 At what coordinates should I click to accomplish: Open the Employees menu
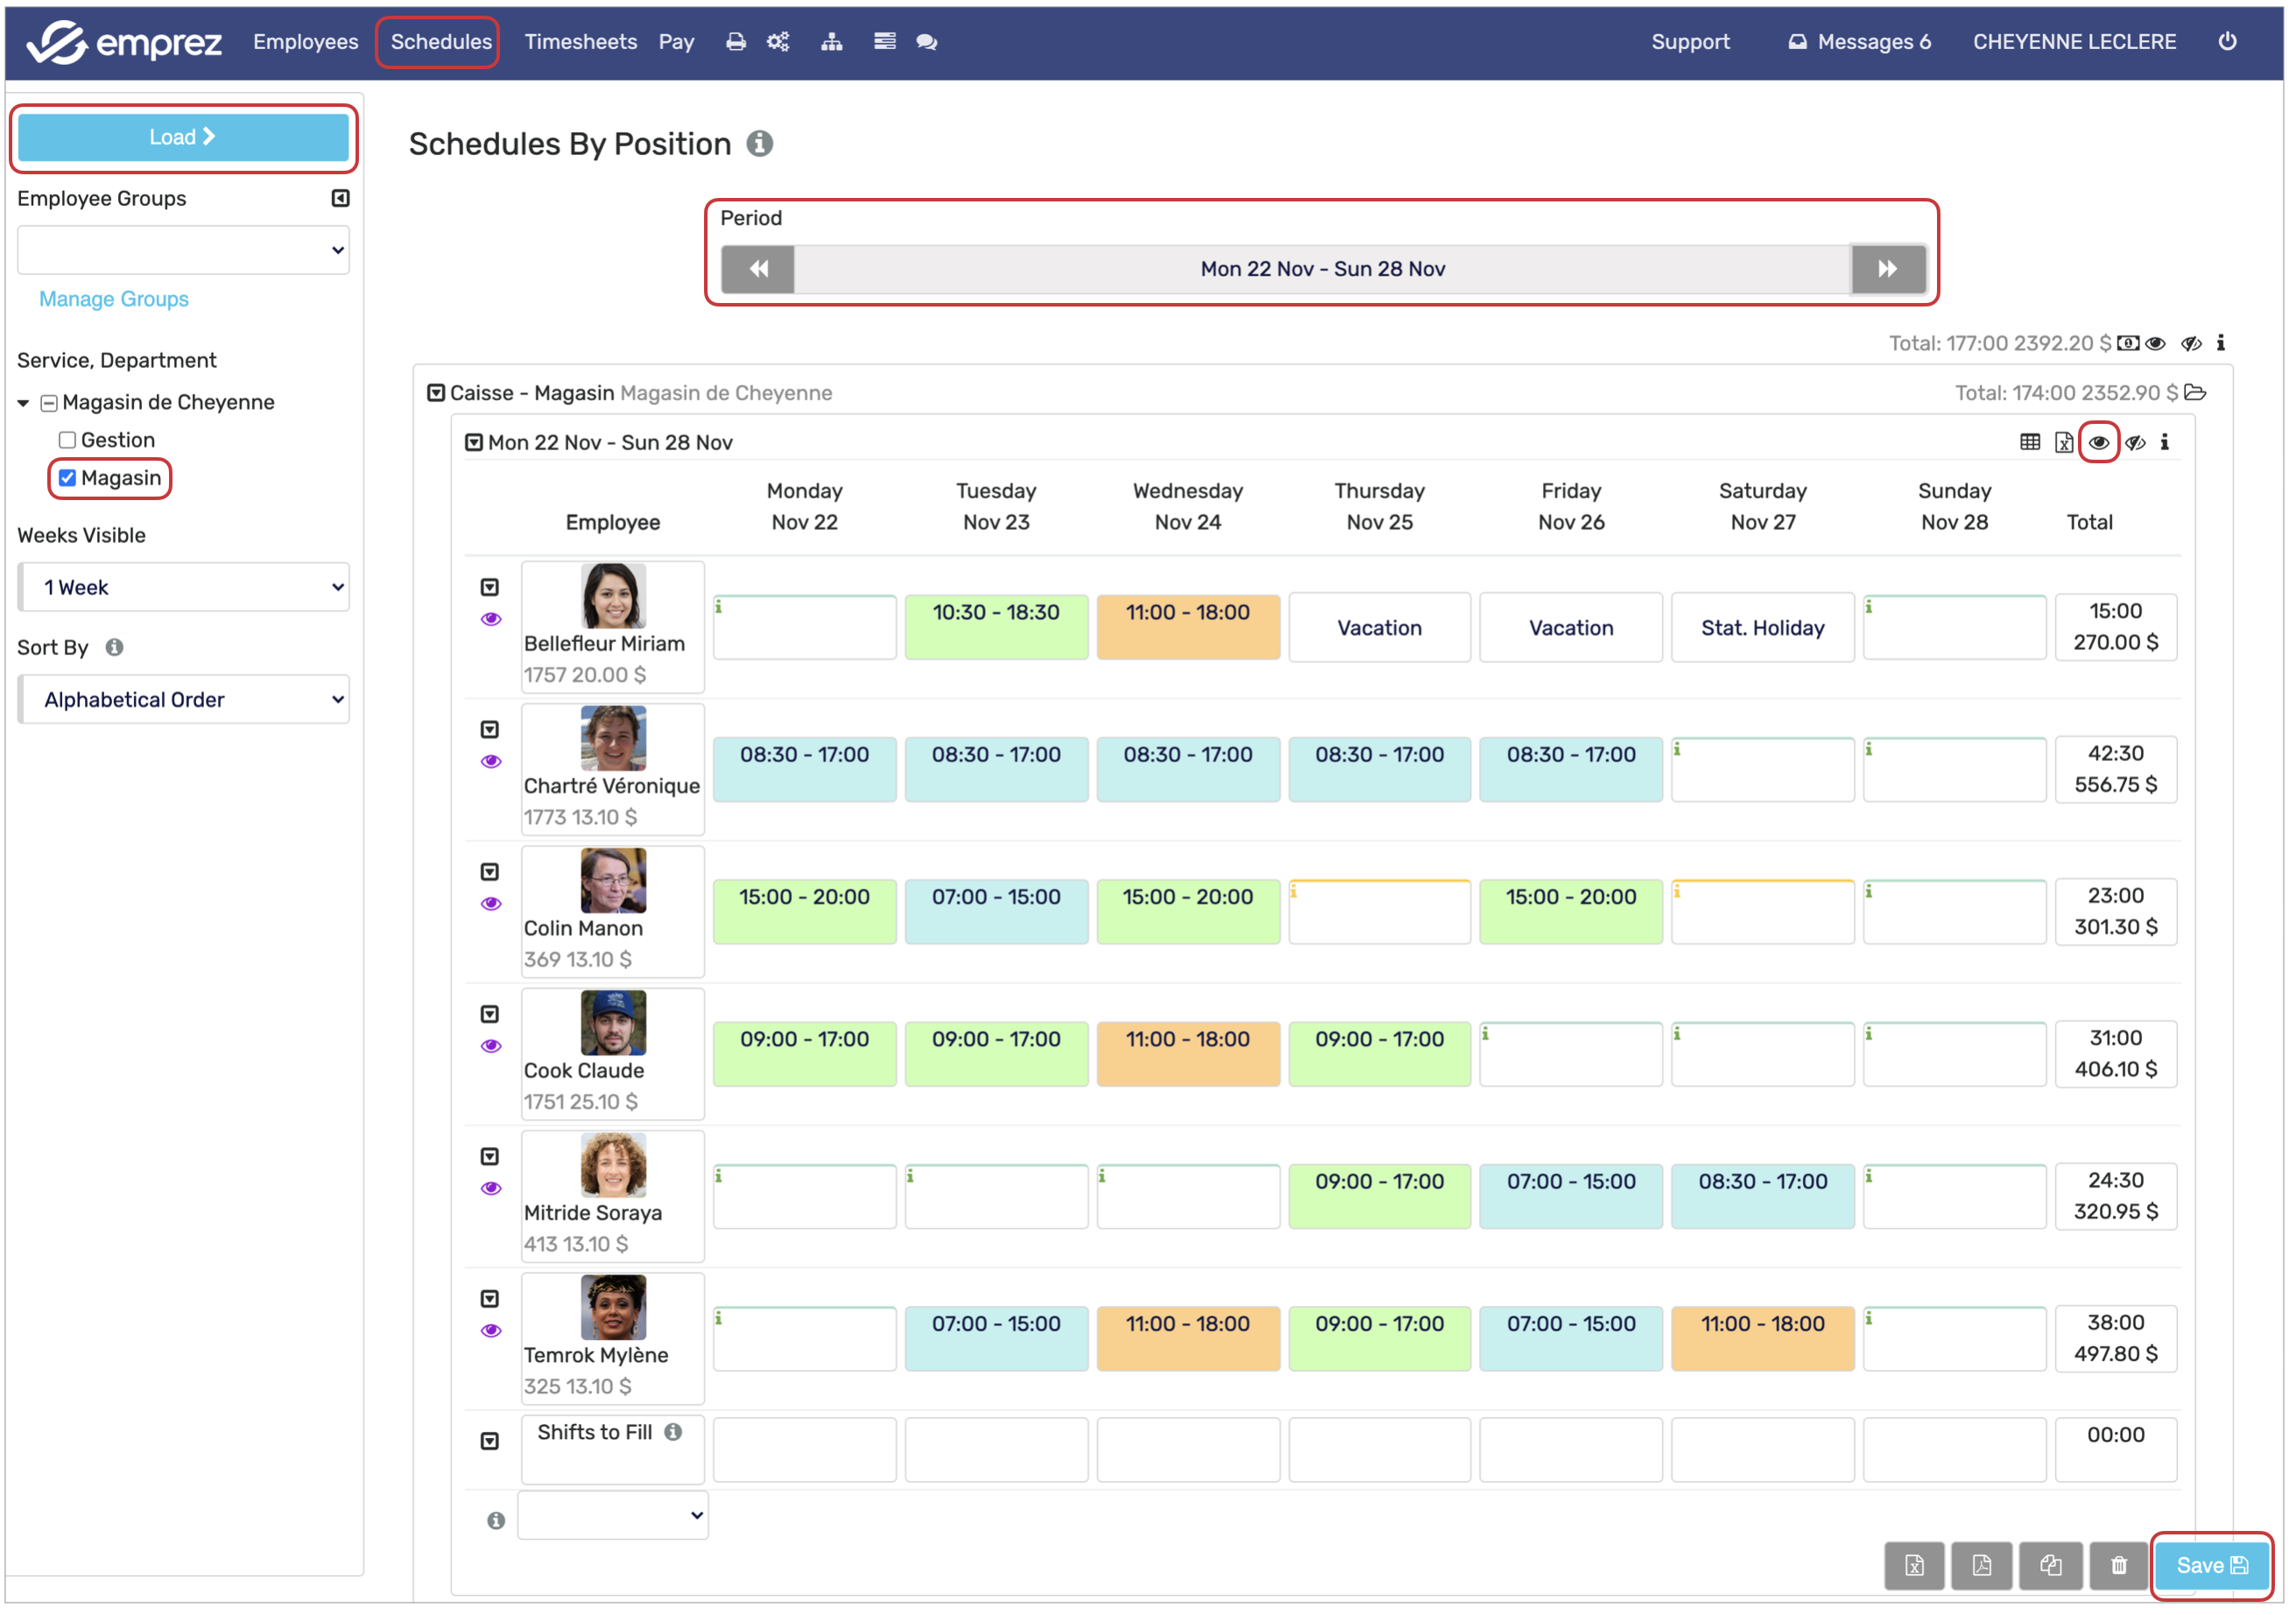305,42
